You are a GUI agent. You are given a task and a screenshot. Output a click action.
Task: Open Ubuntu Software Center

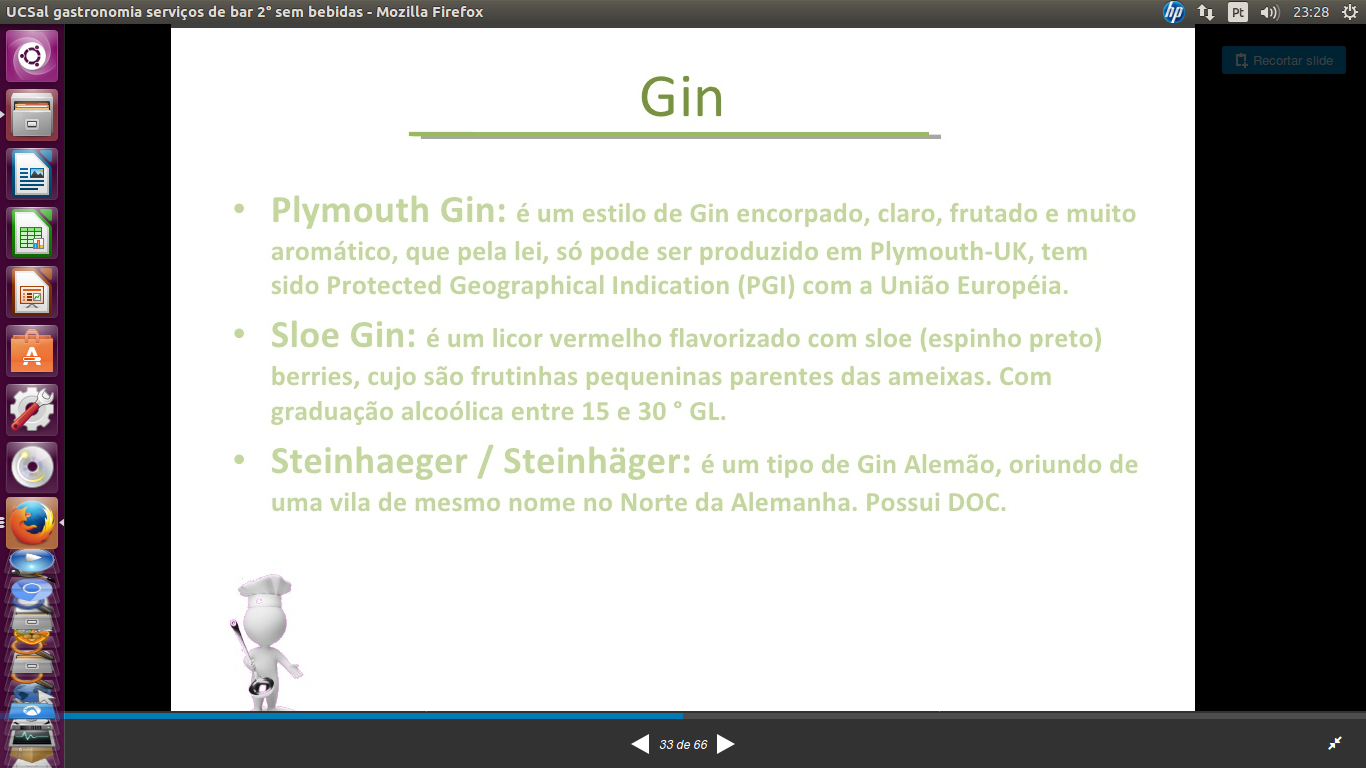click(x=32, y=351)
